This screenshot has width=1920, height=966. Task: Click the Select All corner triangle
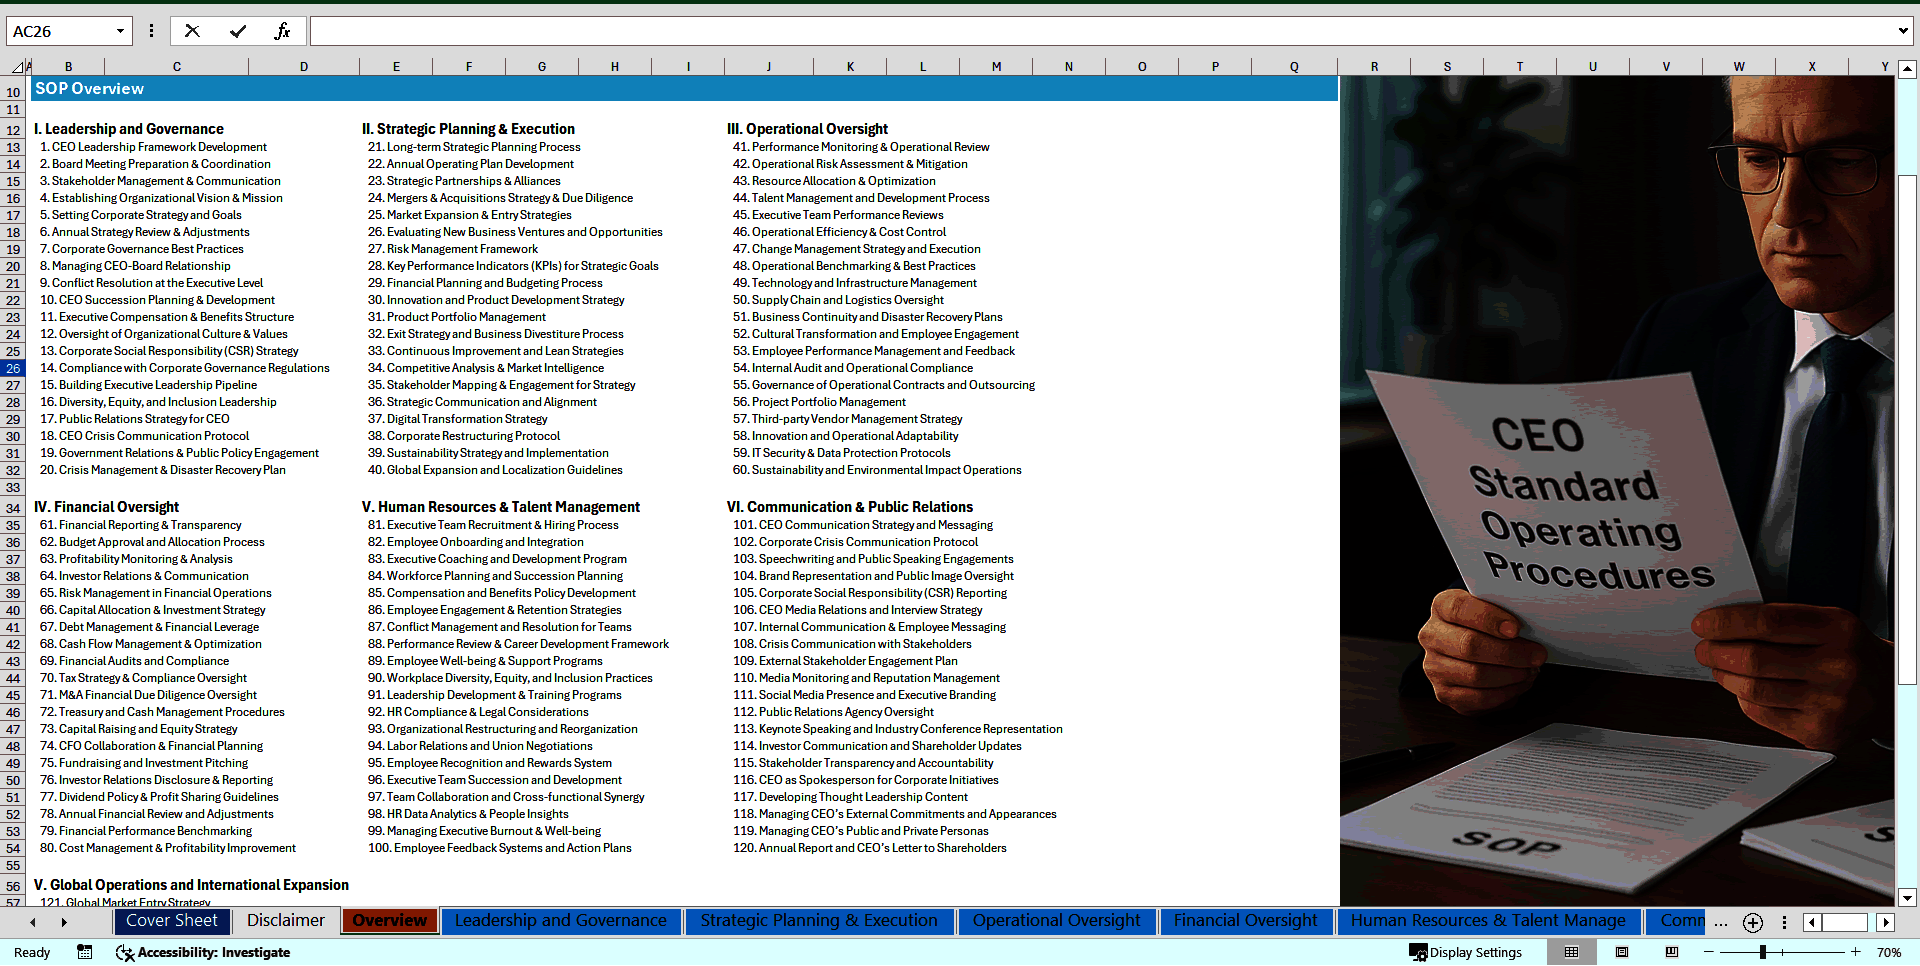click(17, 67)
